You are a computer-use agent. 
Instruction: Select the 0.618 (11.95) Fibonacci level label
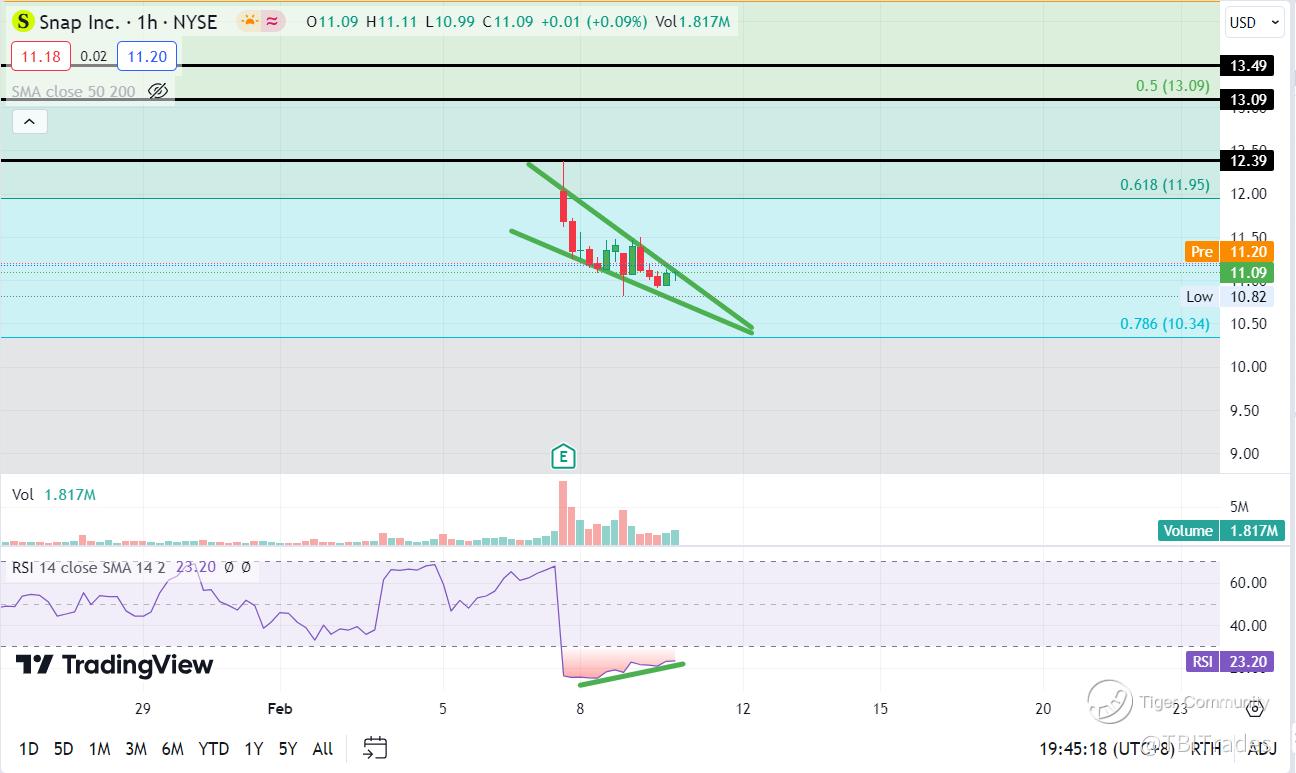click(x=1165, y=185)
